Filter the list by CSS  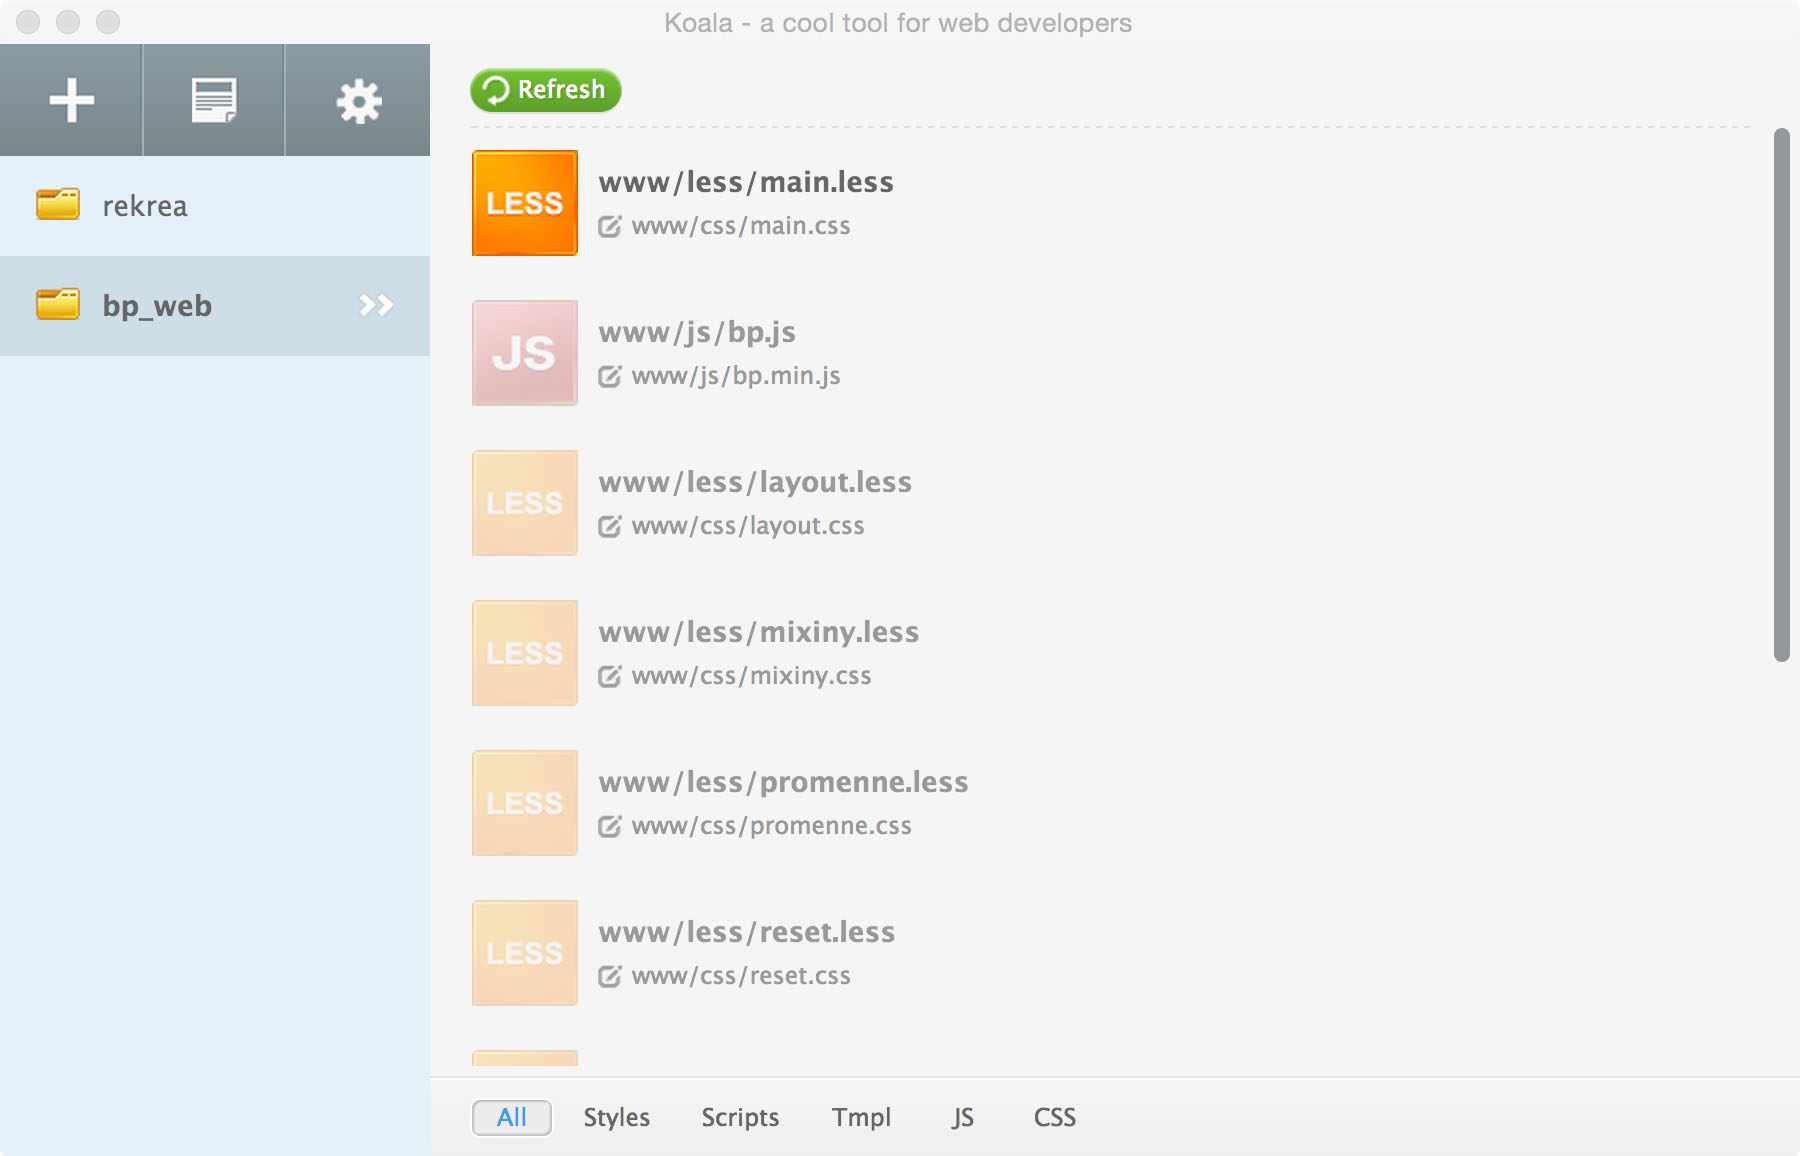1054,1117
